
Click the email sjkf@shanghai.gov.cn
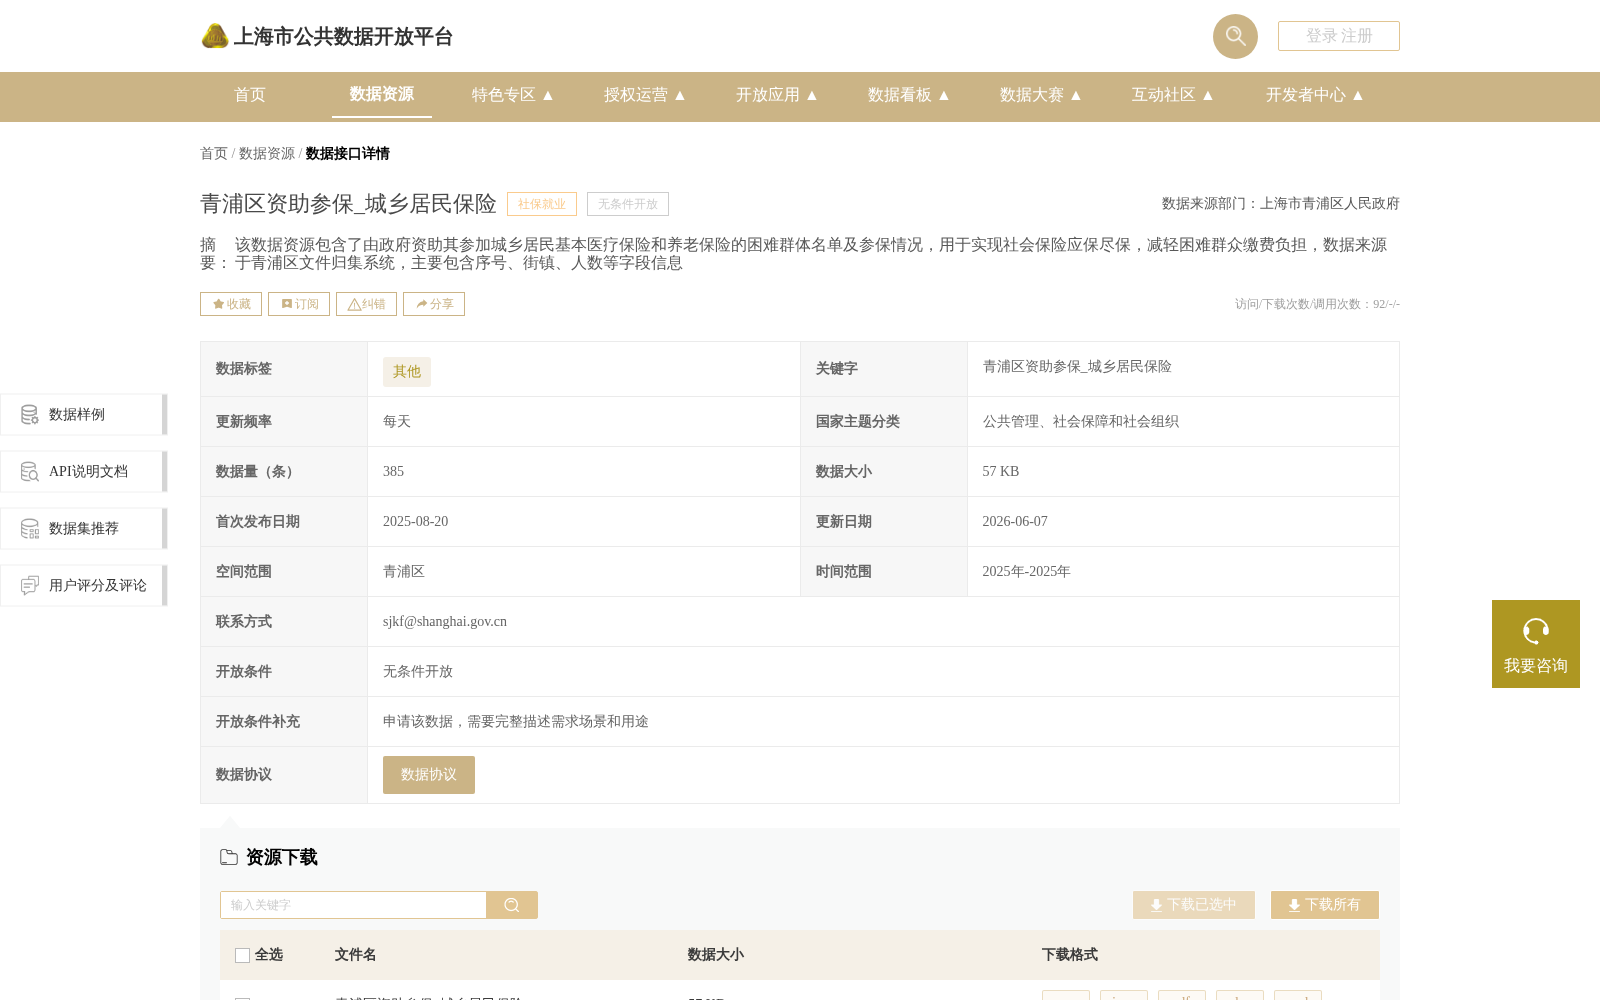(x=445, y=622)
